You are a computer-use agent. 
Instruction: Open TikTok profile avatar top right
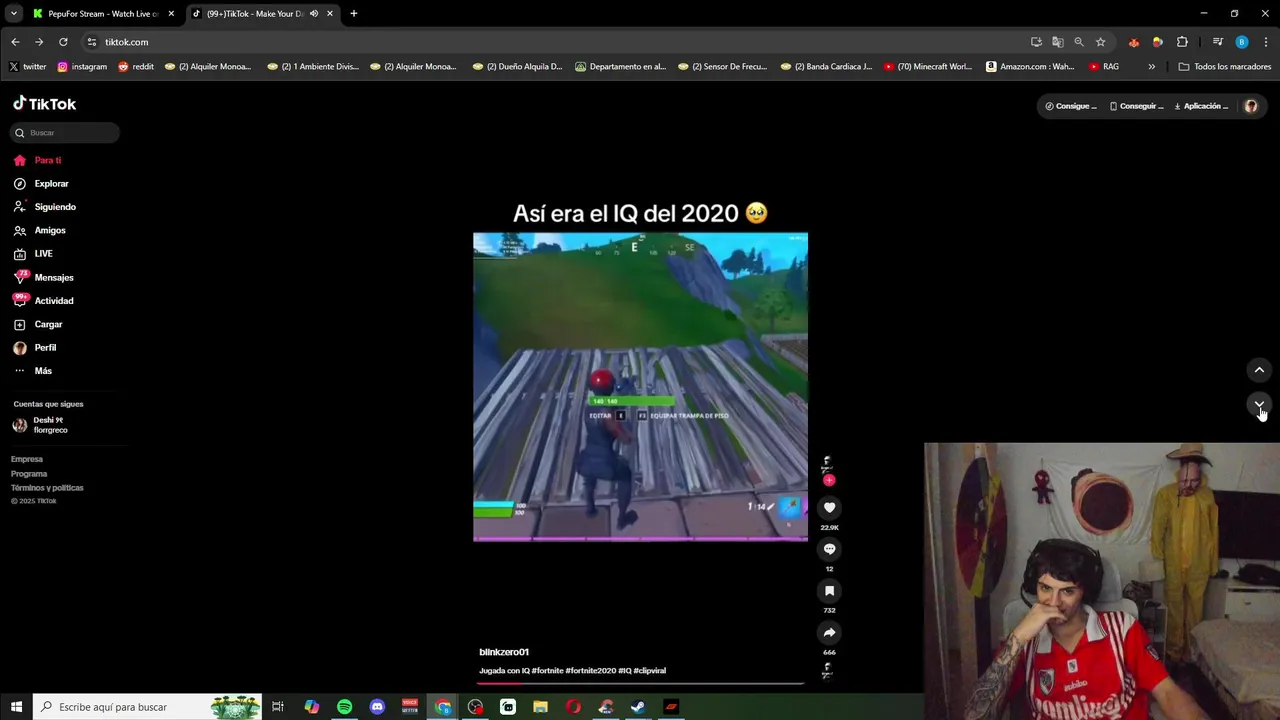(x=1250, y=106)
